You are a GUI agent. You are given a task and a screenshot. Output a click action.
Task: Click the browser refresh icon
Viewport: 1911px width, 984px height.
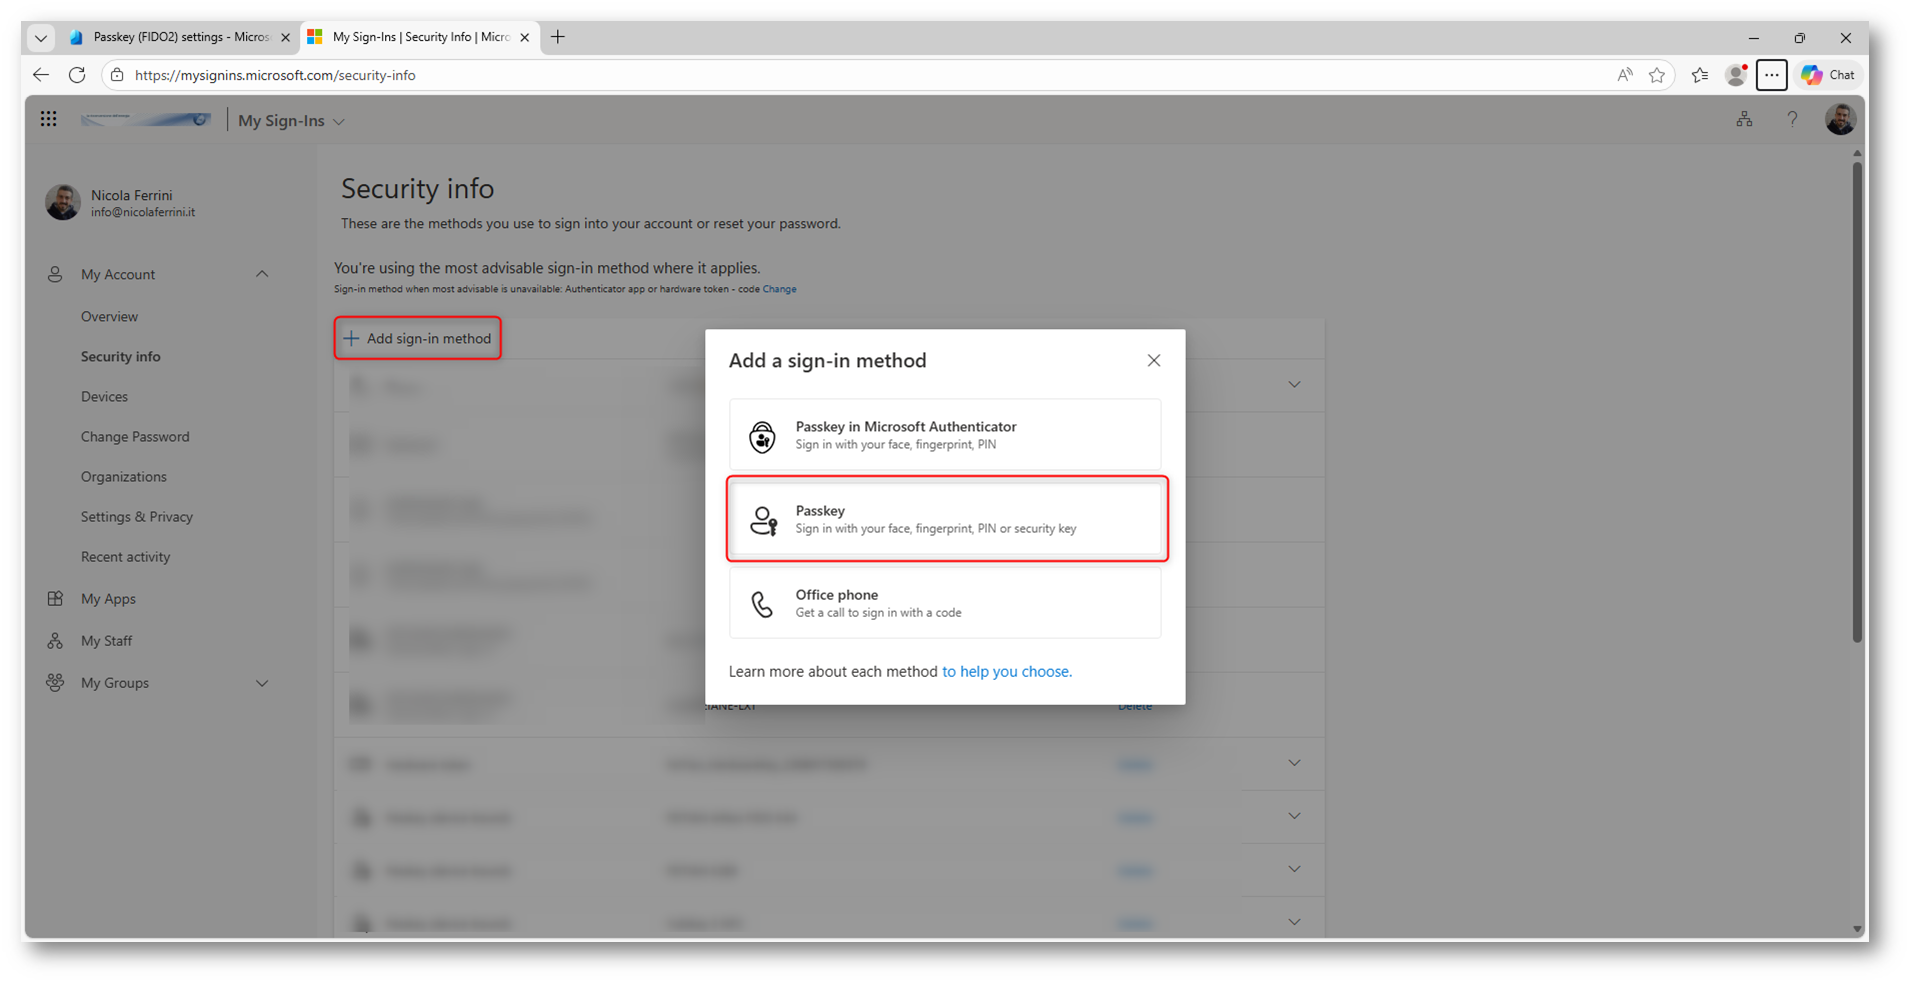click(77, 75)
